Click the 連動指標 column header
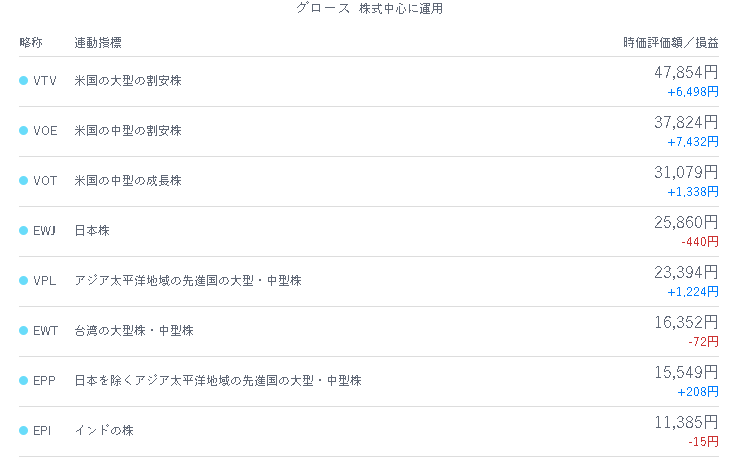739x461 pixels. (98, 43)
